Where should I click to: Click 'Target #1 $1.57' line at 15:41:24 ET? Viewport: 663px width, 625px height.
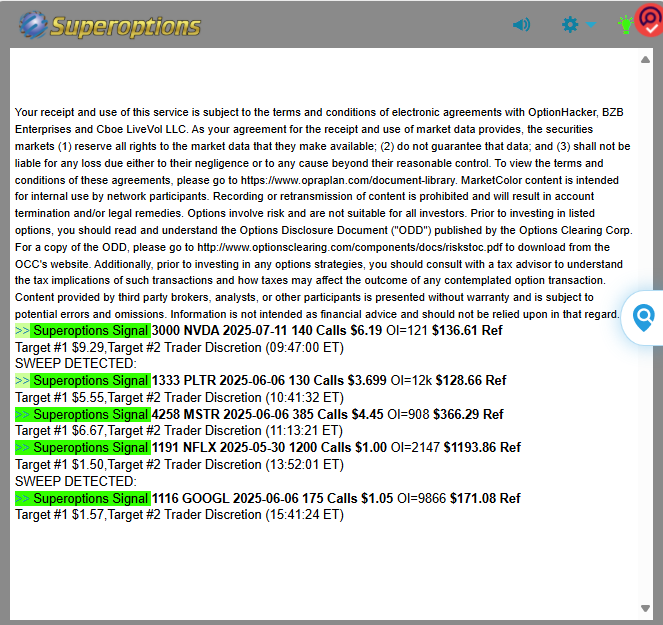[179, 515]
